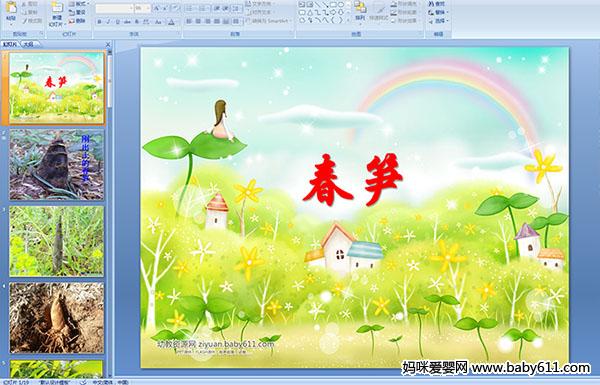Select the oval shape in shapes gallery
This screenshot has width=600, height=385.
(341, 5)
